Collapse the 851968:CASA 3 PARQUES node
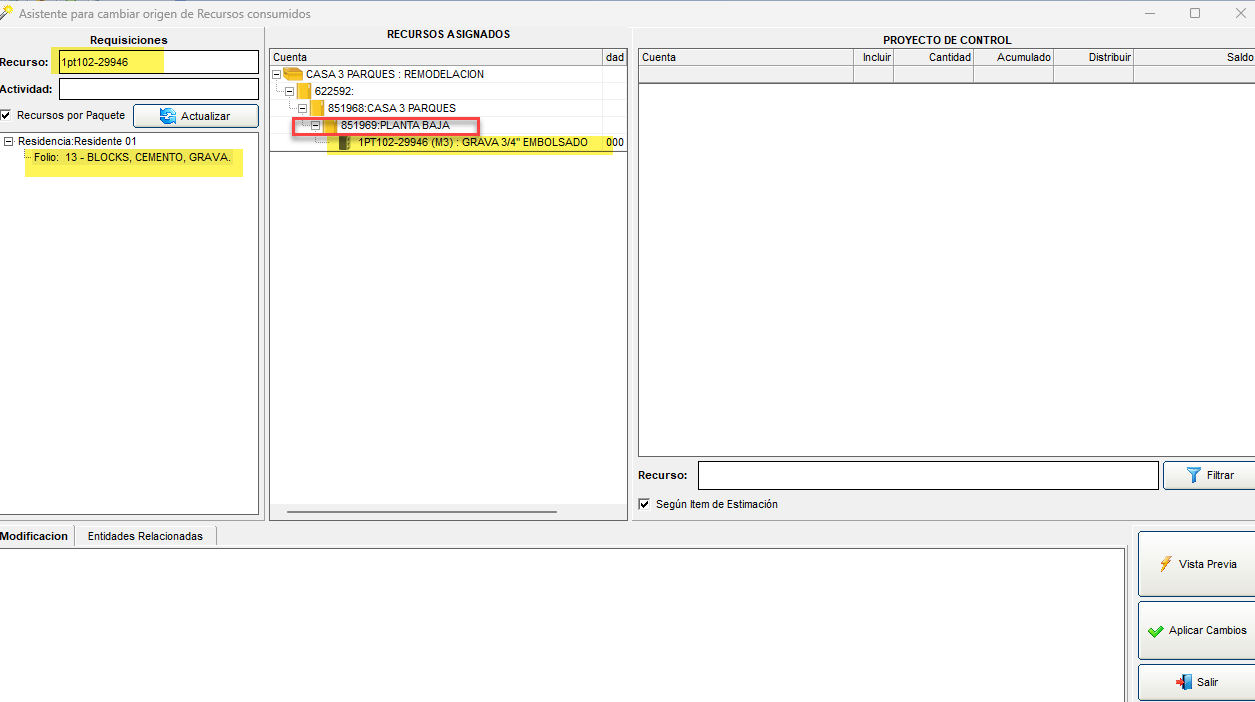The image size is (1255, 702). 302,108
